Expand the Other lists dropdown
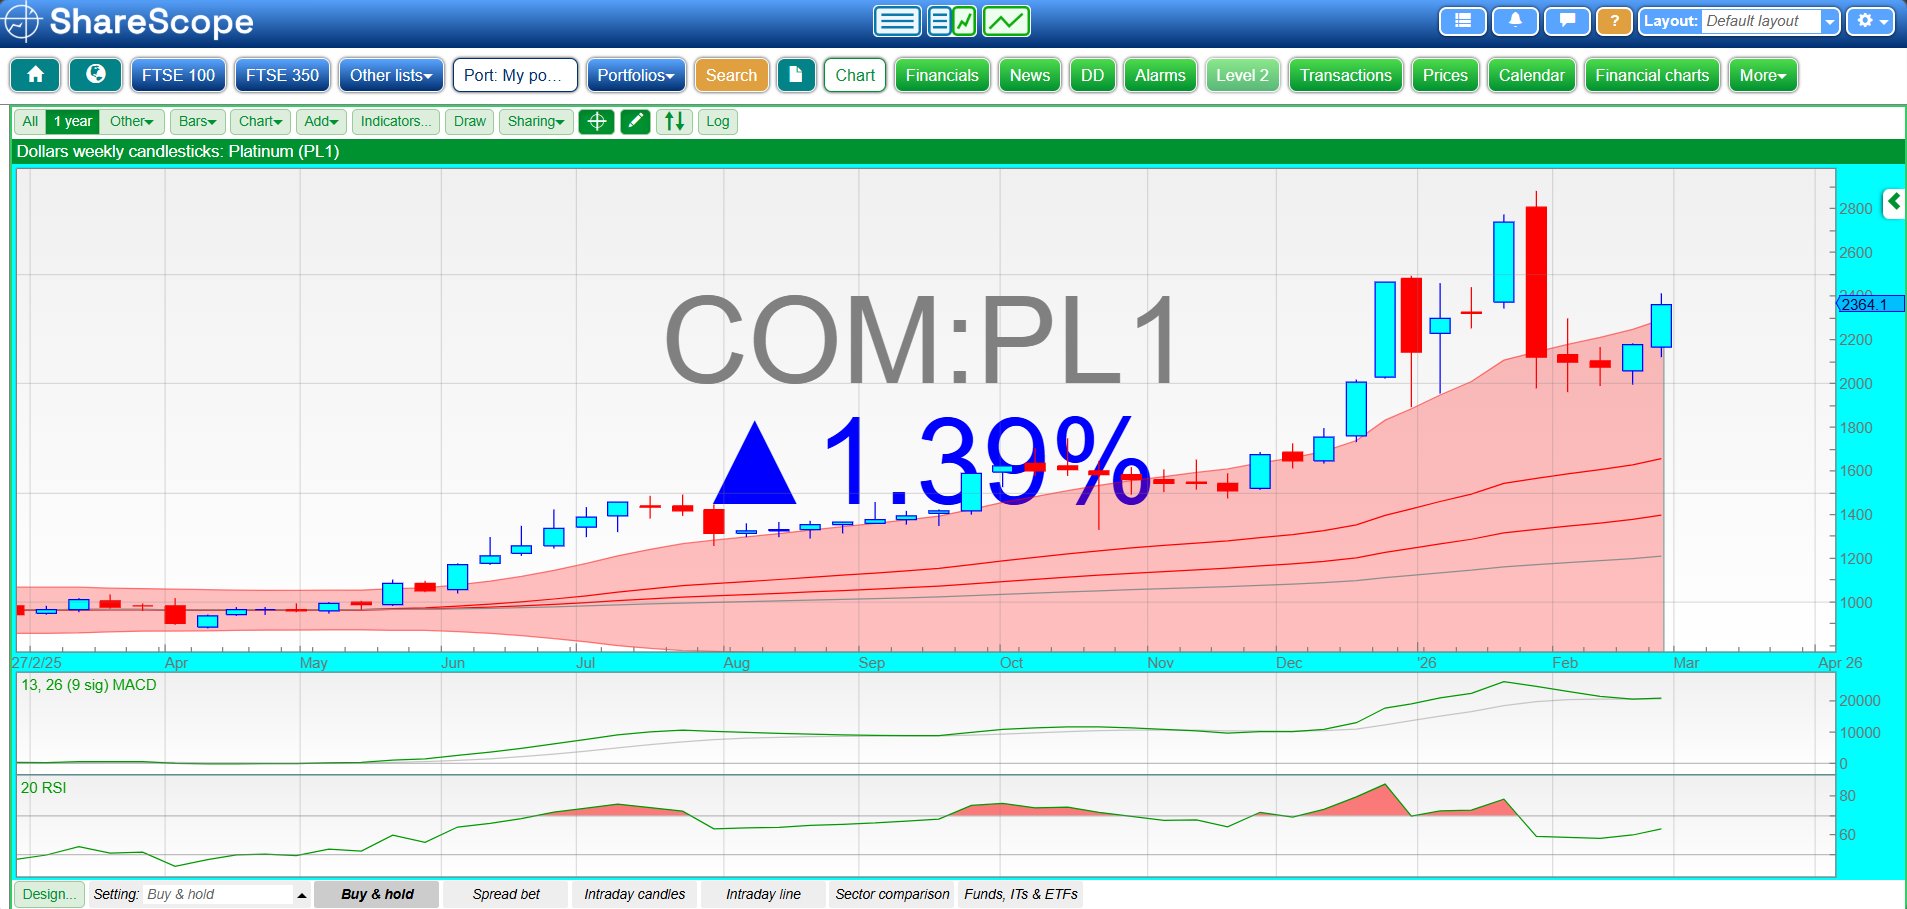The image size is (1907, 909). 391,75
